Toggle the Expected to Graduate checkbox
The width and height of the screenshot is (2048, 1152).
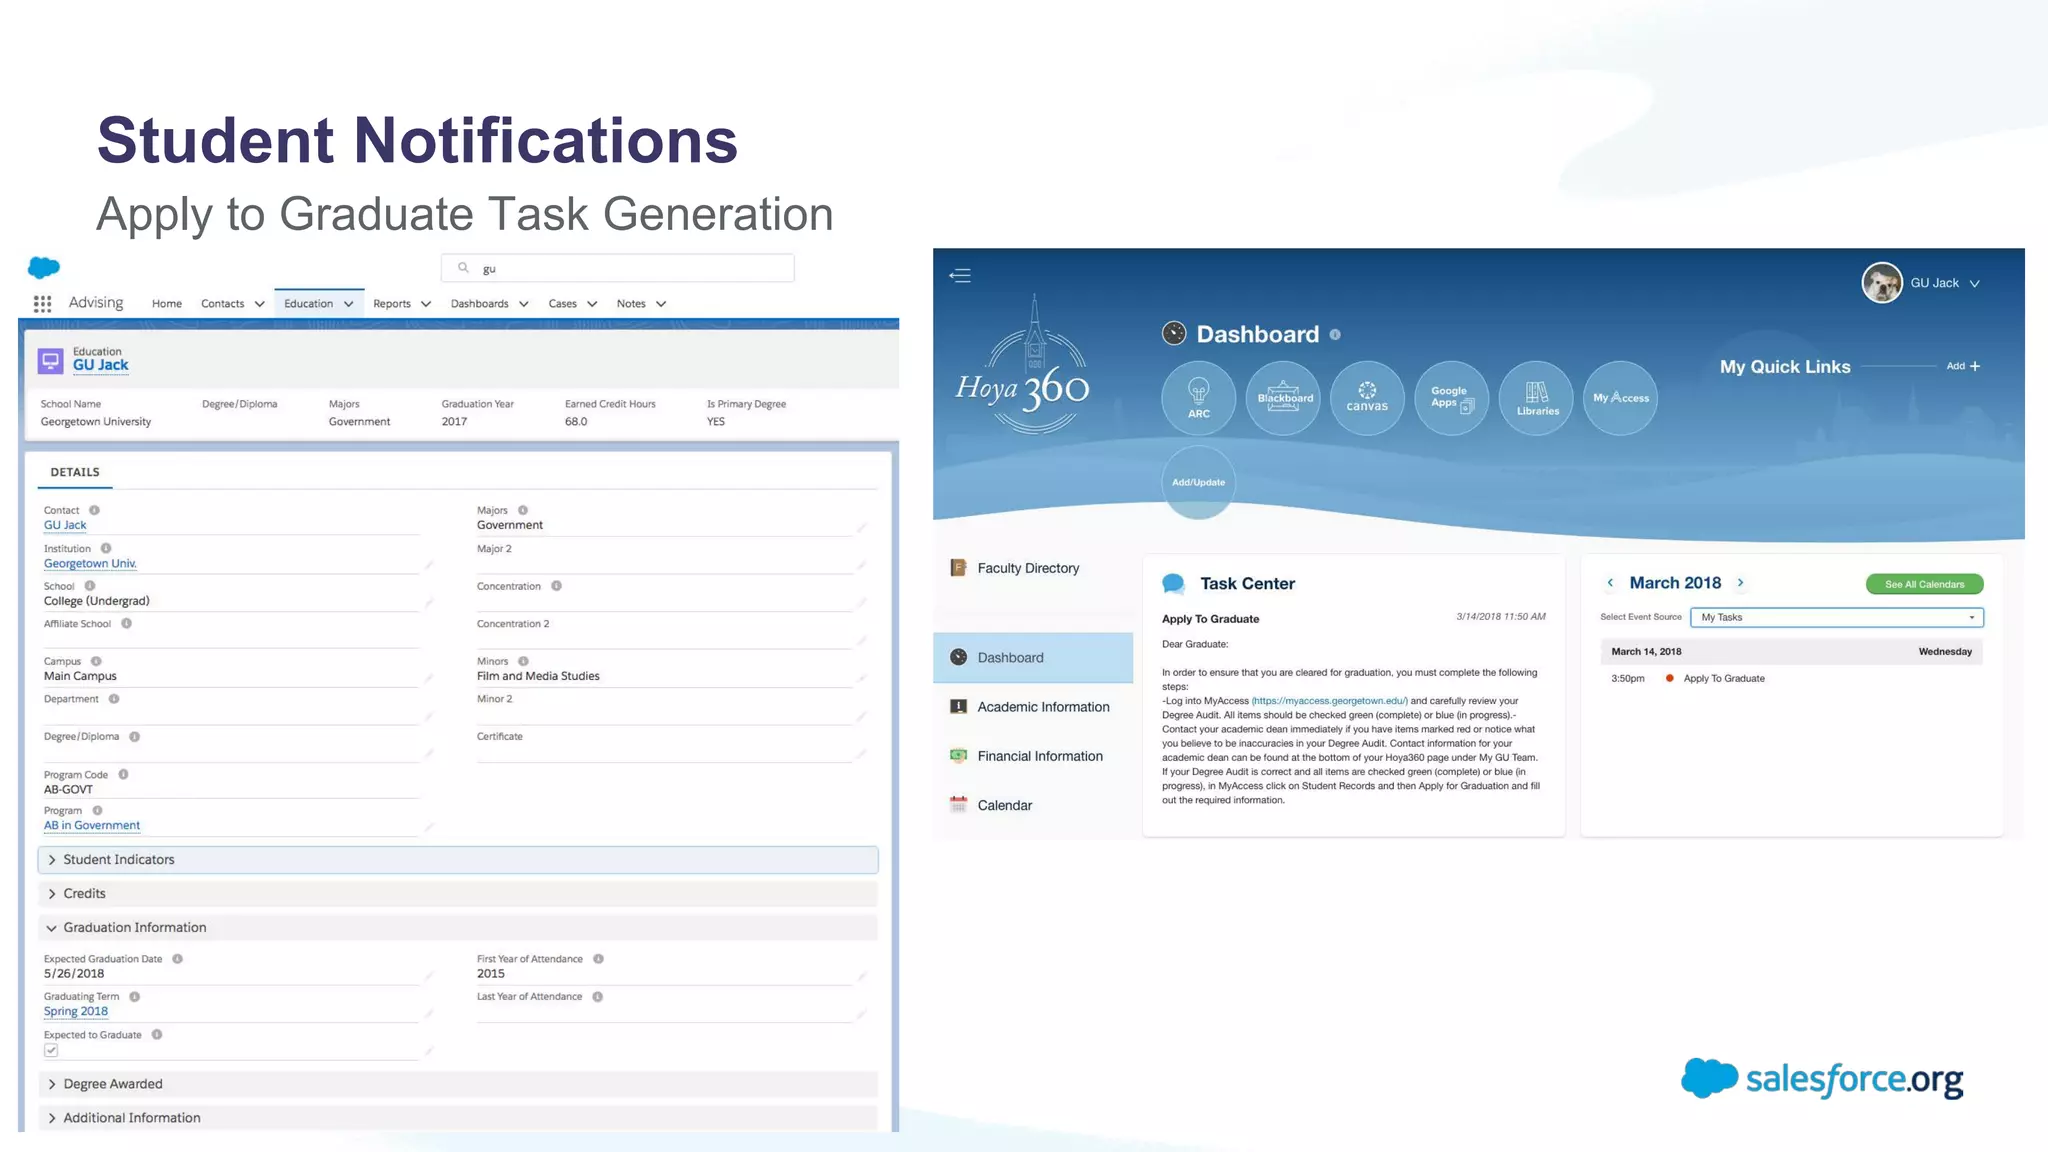click(x=51, y=1050)
